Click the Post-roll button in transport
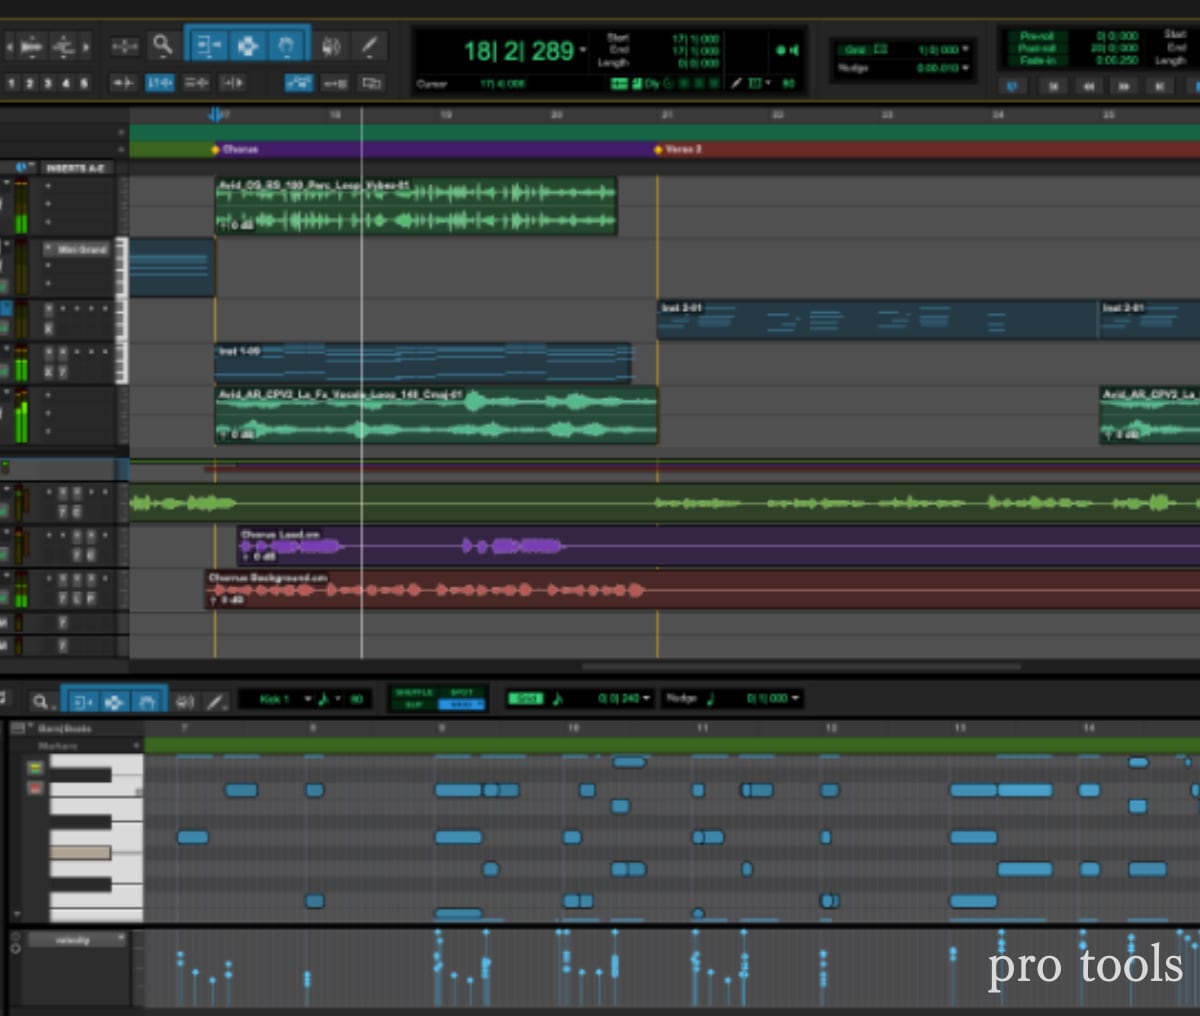 [x=1036, y=48]
